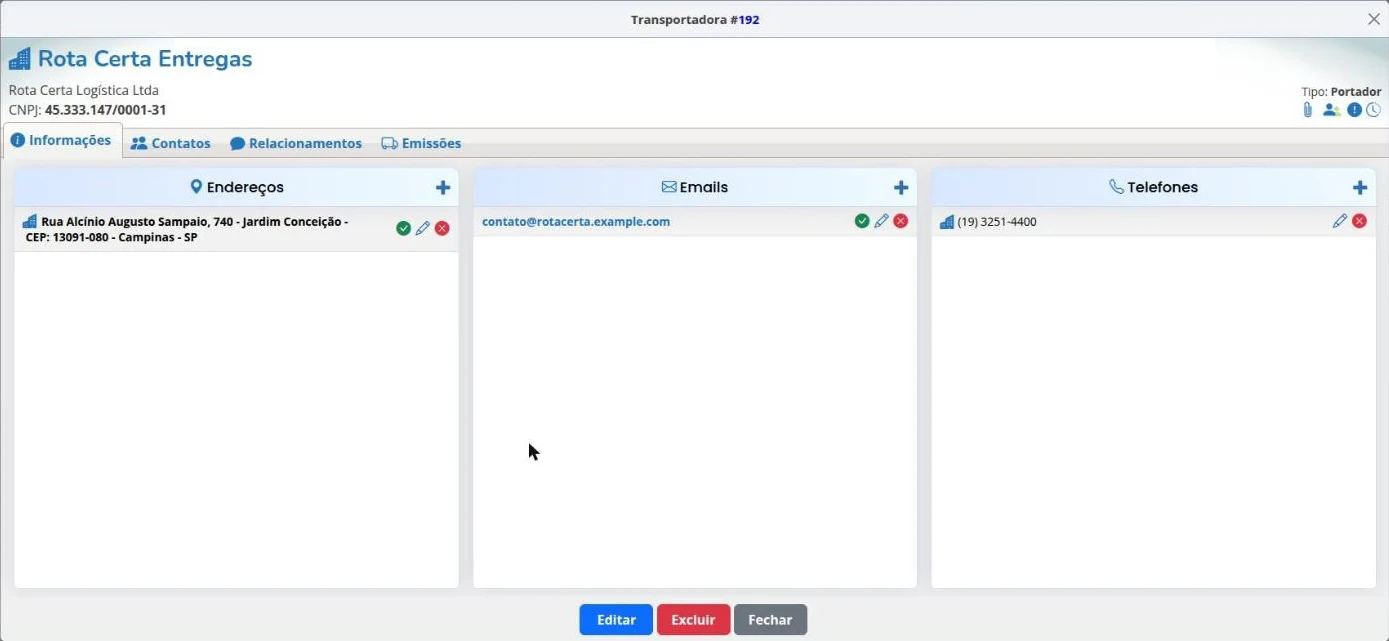Image resolution: width=1389 pixels, height=641 pixels.
Task: Open the exclamation alert icon in header
Action: point(1354,110)
